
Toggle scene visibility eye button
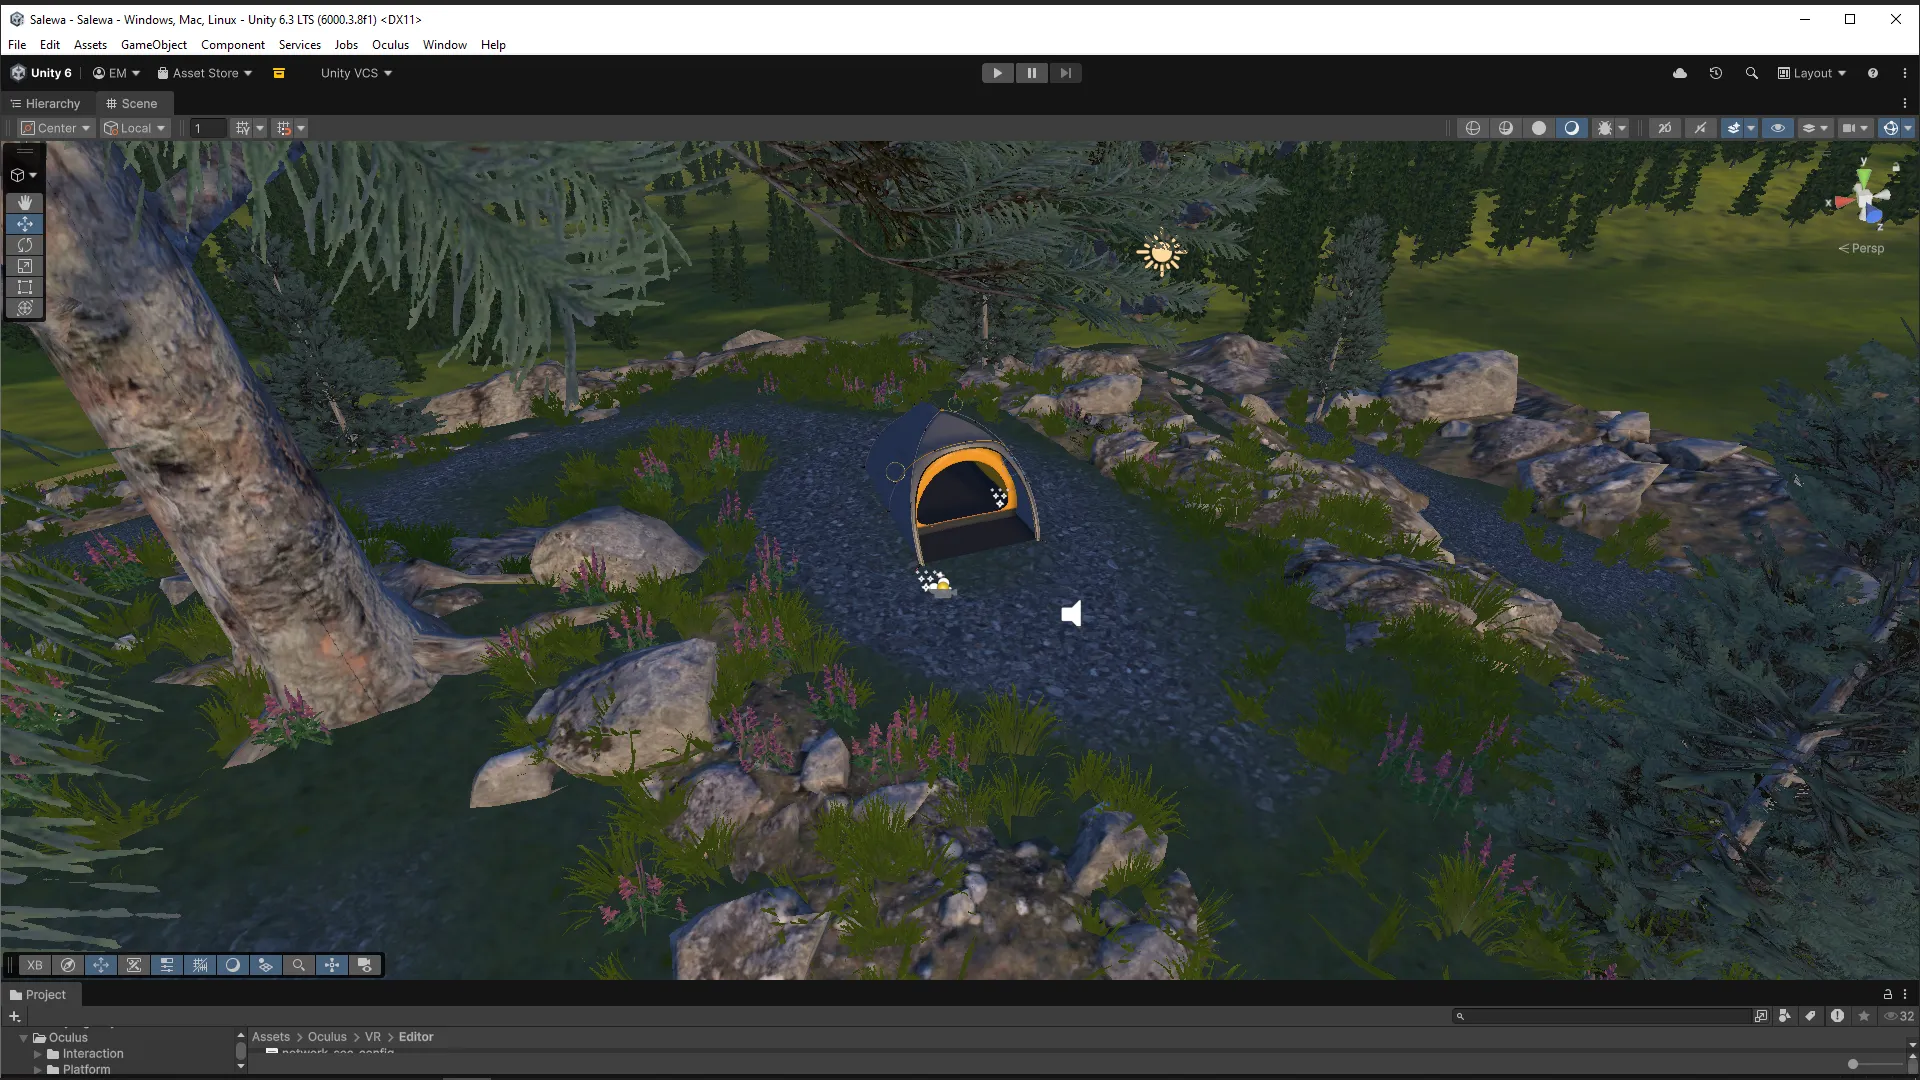[x=1777, y=128]
